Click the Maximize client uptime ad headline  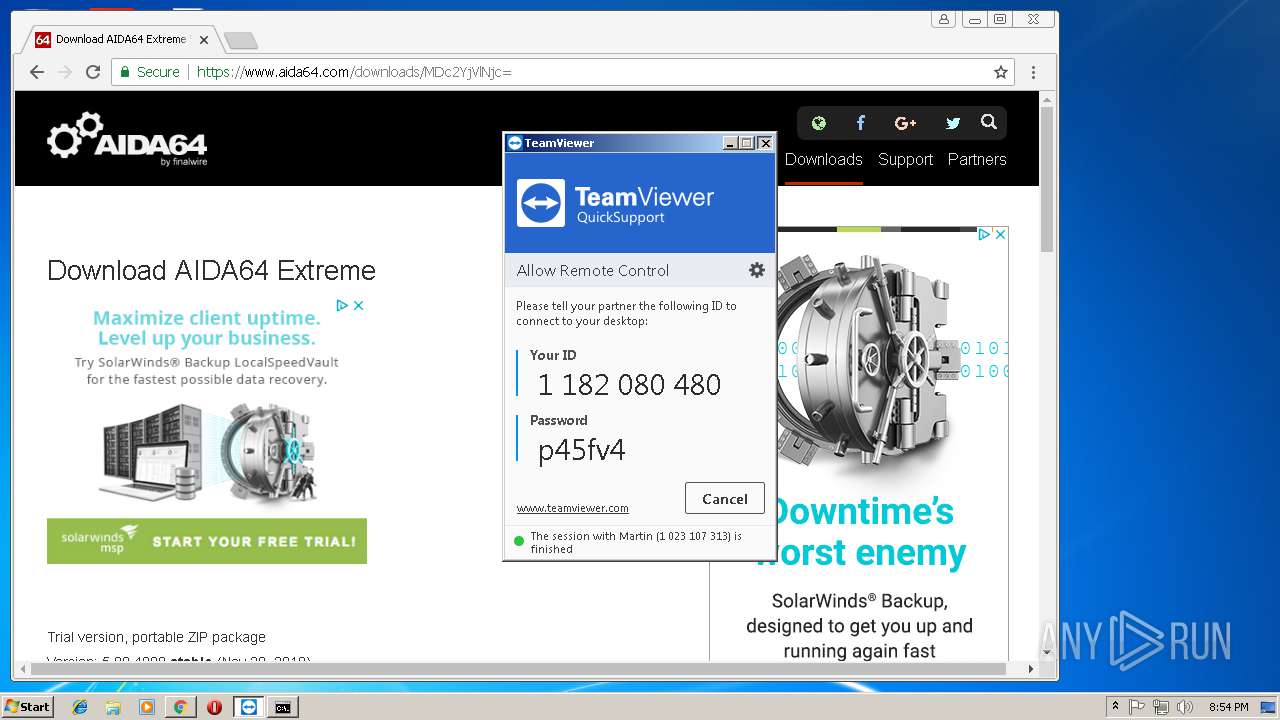coord(207,328)
